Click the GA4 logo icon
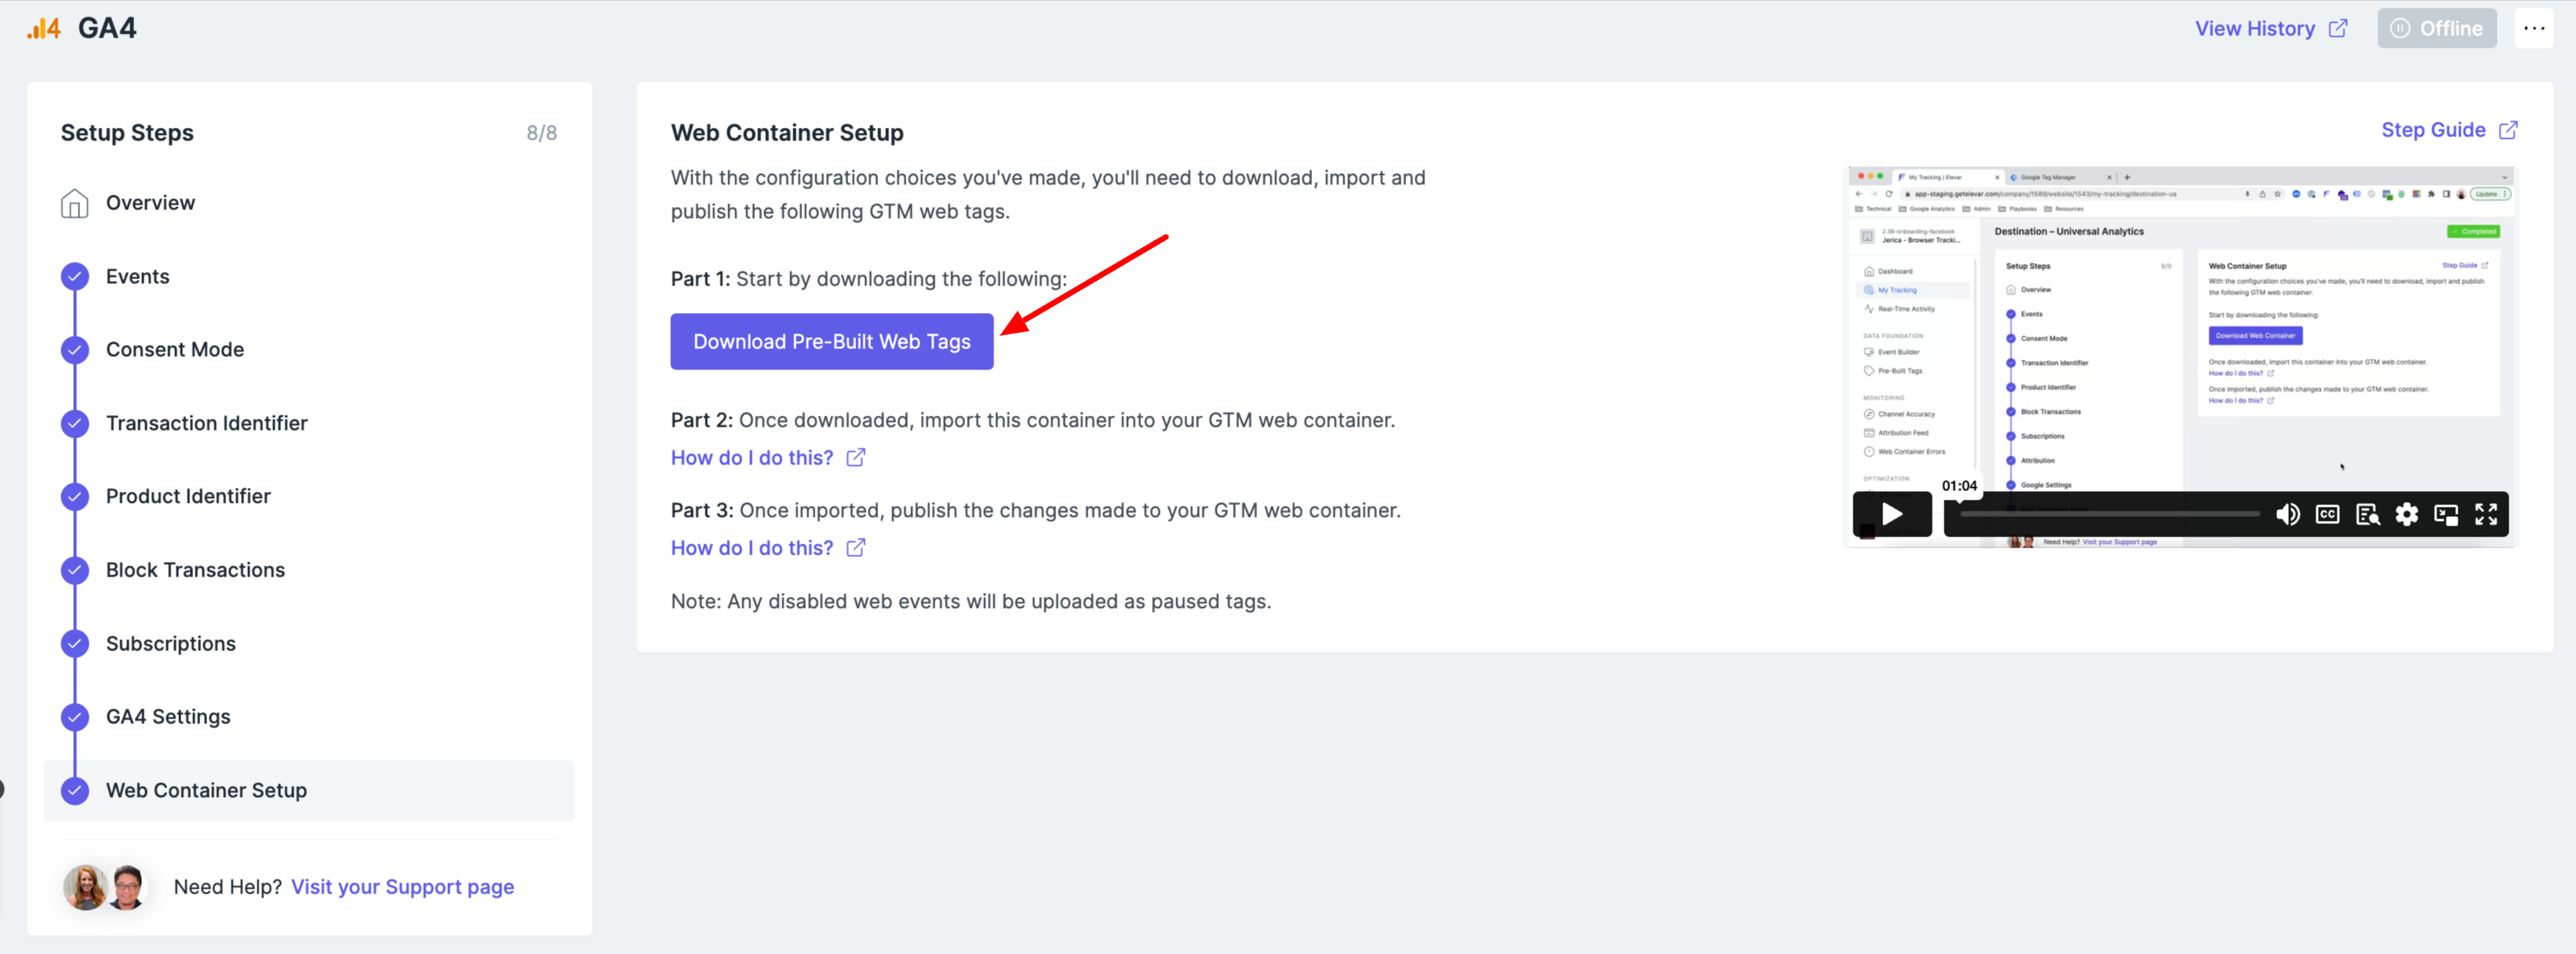Viewport: 2576px width, 954px height. (x=43, y=28)
